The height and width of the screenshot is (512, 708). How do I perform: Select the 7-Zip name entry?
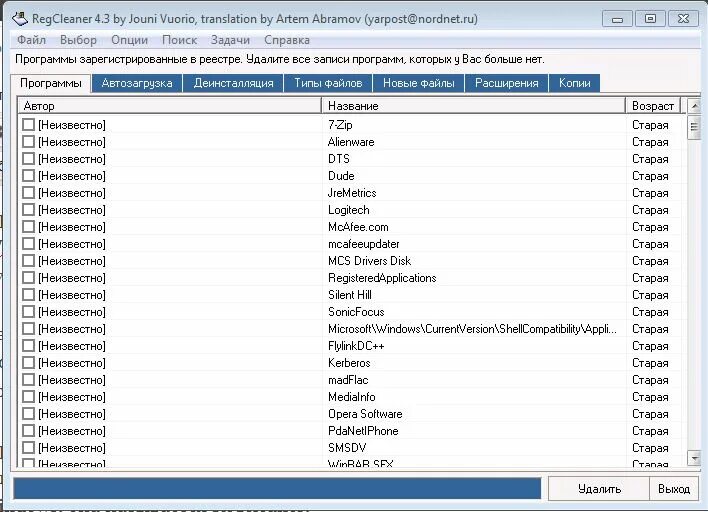pyautogui.click(x=340, y=125)
